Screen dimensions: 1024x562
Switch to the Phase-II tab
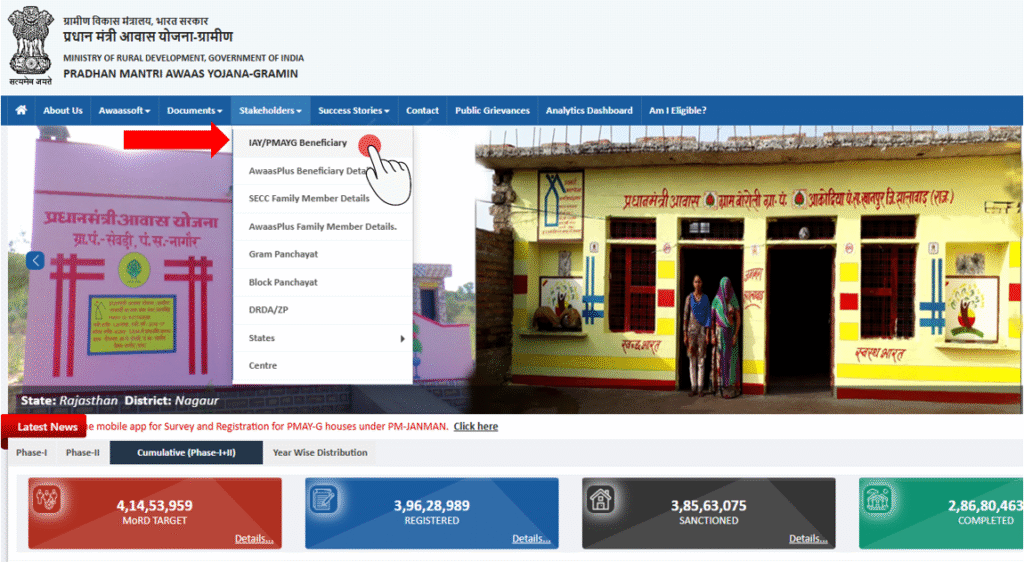(x=83, y=453)
